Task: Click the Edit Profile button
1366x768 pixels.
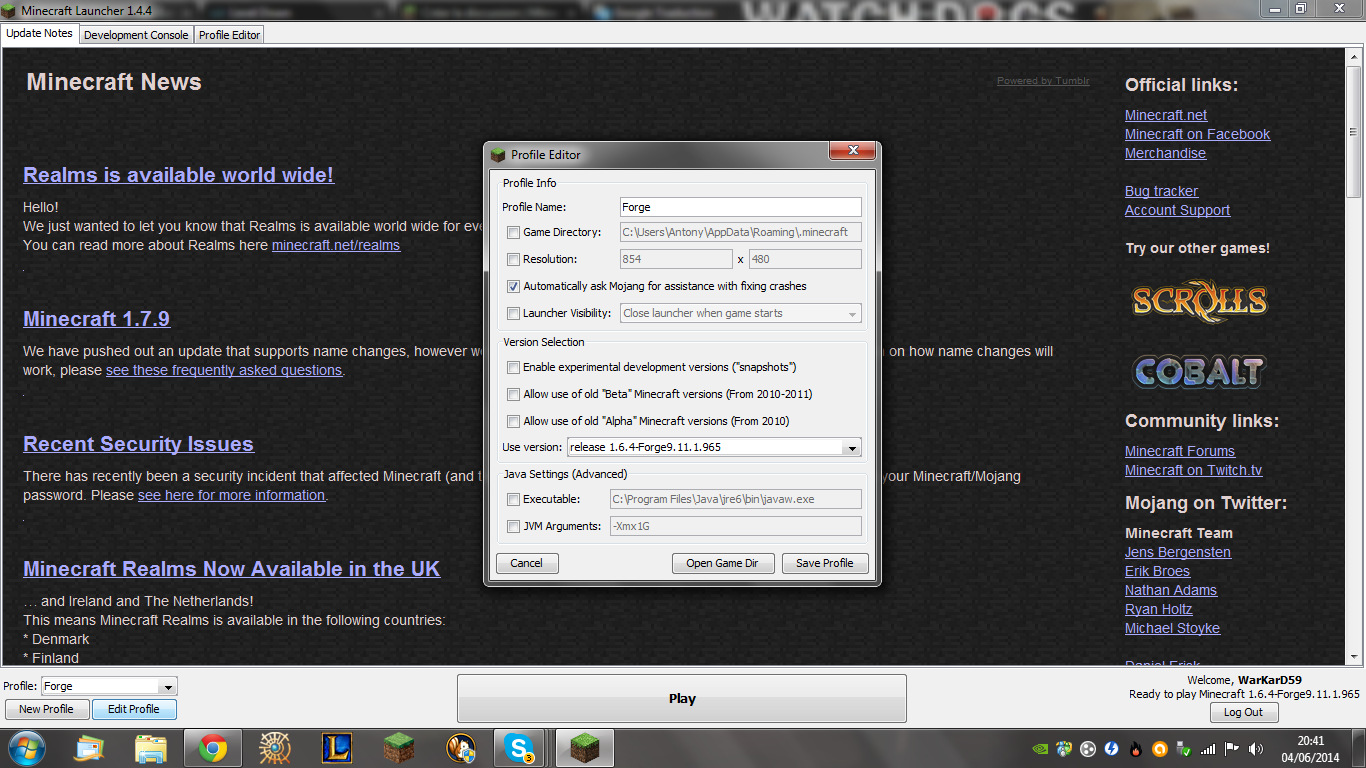Action: pos(134,709)
